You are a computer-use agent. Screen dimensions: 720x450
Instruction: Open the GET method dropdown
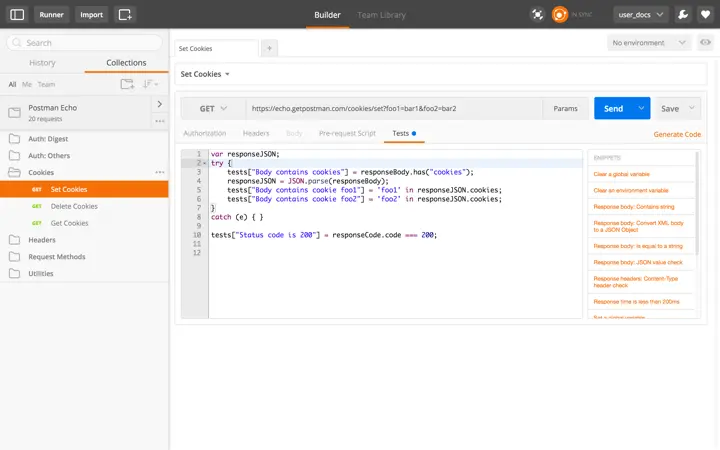click(213, 109)
